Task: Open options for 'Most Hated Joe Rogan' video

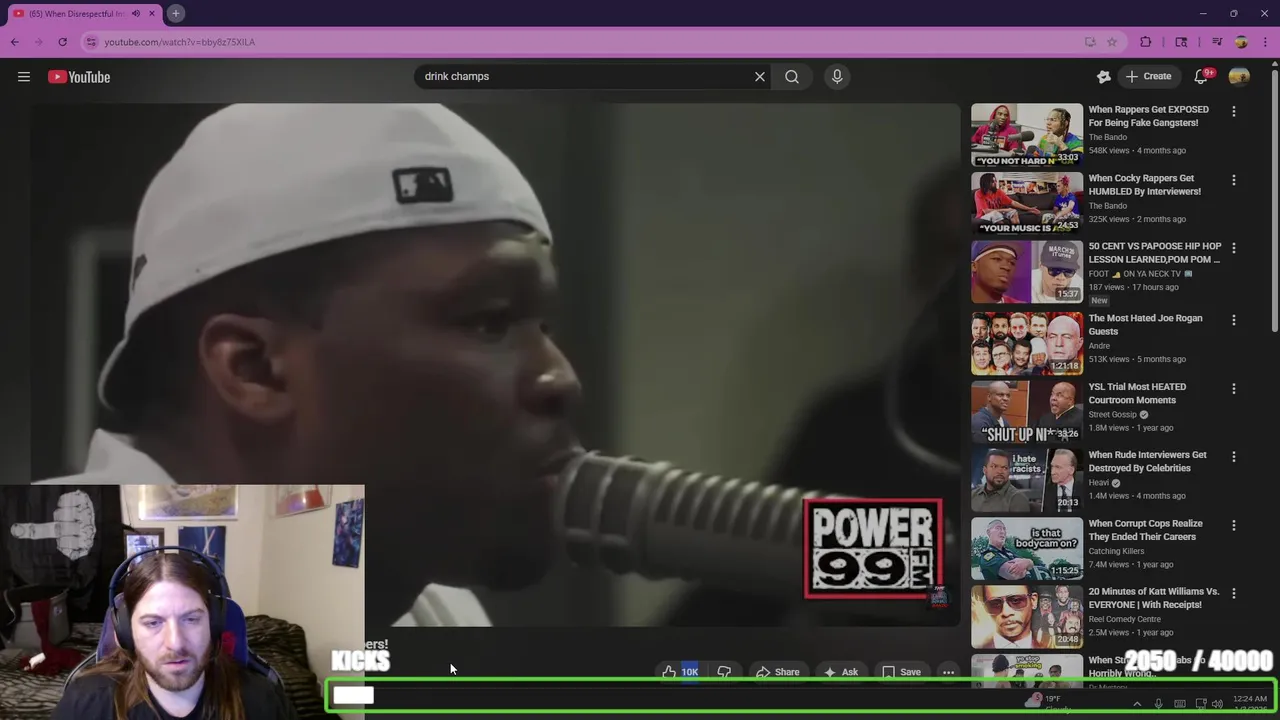Action: pyautogui.click(x=1233, y=320)
